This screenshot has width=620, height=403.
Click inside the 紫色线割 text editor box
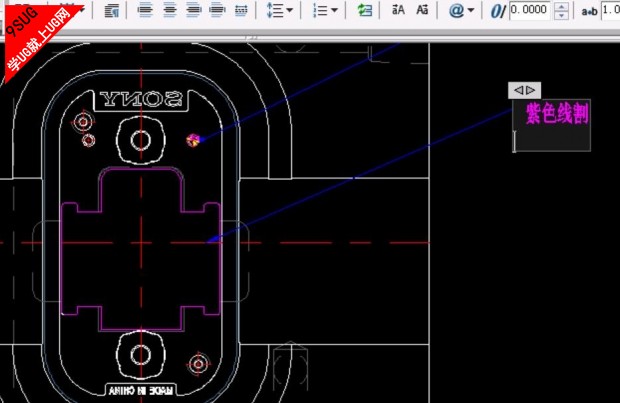552,125
